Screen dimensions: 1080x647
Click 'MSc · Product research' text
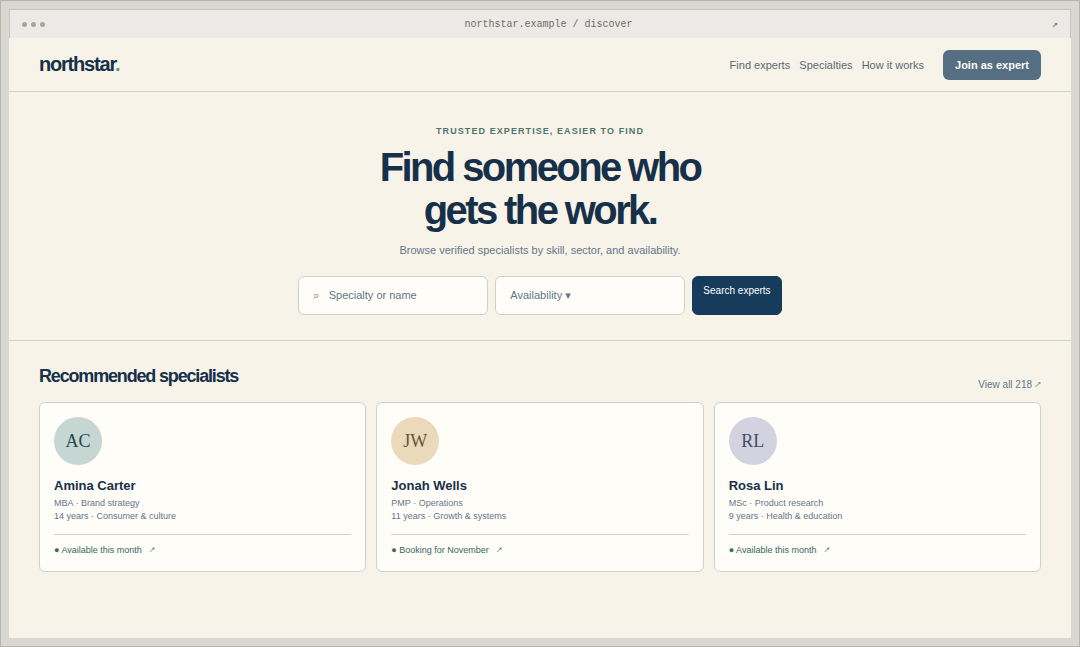point(776,503)
